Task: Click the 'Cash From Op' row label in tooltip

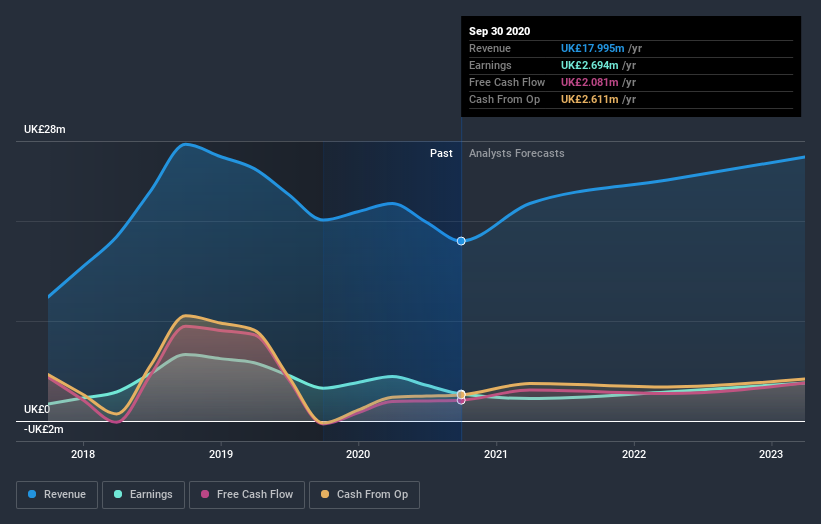Action: [x=504, y=99]
